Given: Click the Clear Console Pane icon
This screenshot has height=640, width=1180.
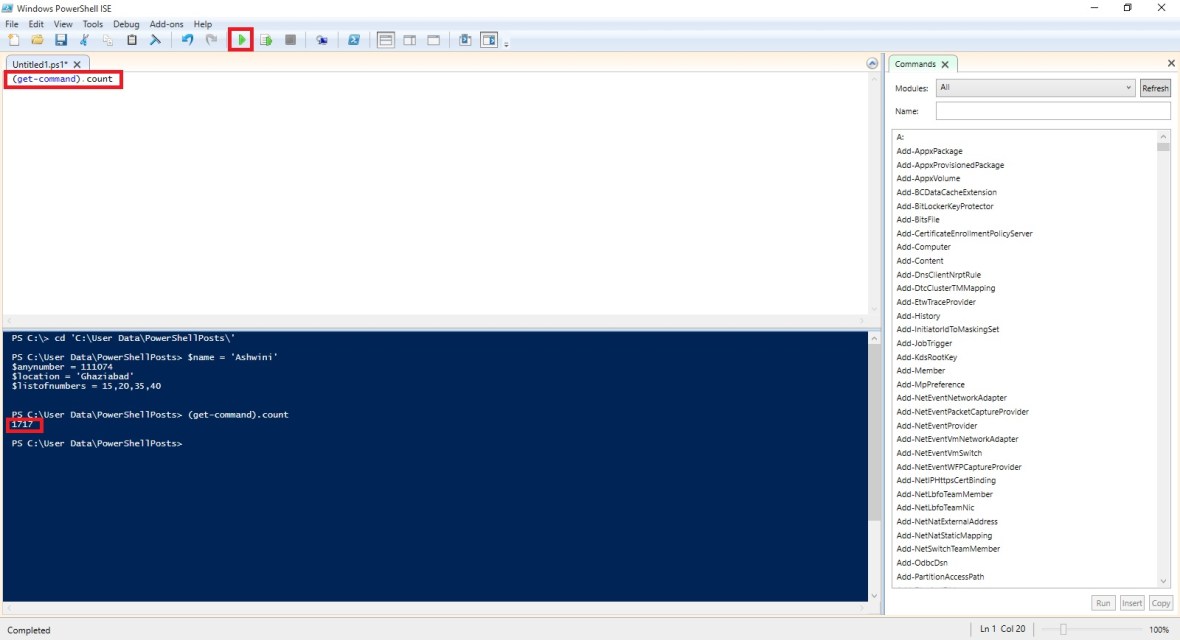Looking at the screenshot, I should point(155,40).
